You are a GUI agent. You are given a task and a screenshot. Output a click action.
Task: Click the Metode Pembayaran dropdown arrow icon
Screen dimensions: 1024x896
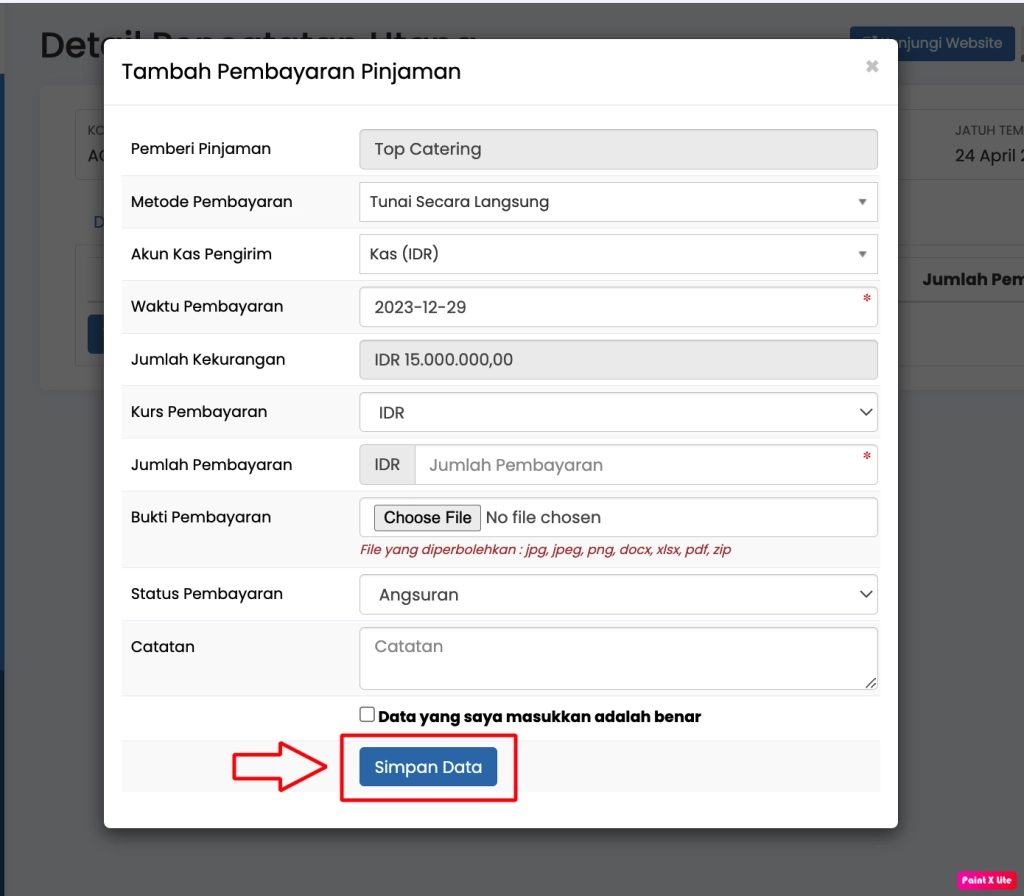coord(862,202)
